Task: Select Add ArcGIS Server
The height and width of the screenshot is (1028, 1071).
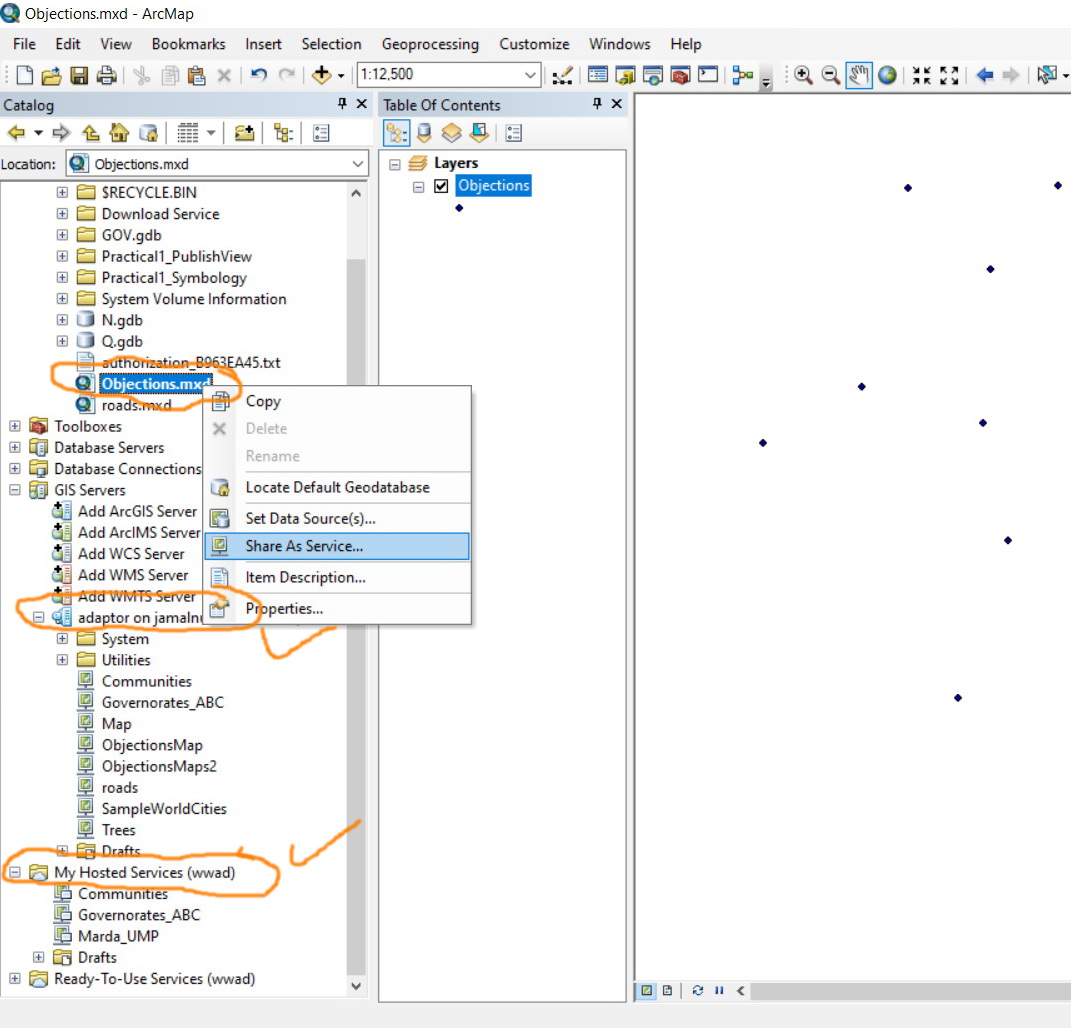Action: (137, 512)
